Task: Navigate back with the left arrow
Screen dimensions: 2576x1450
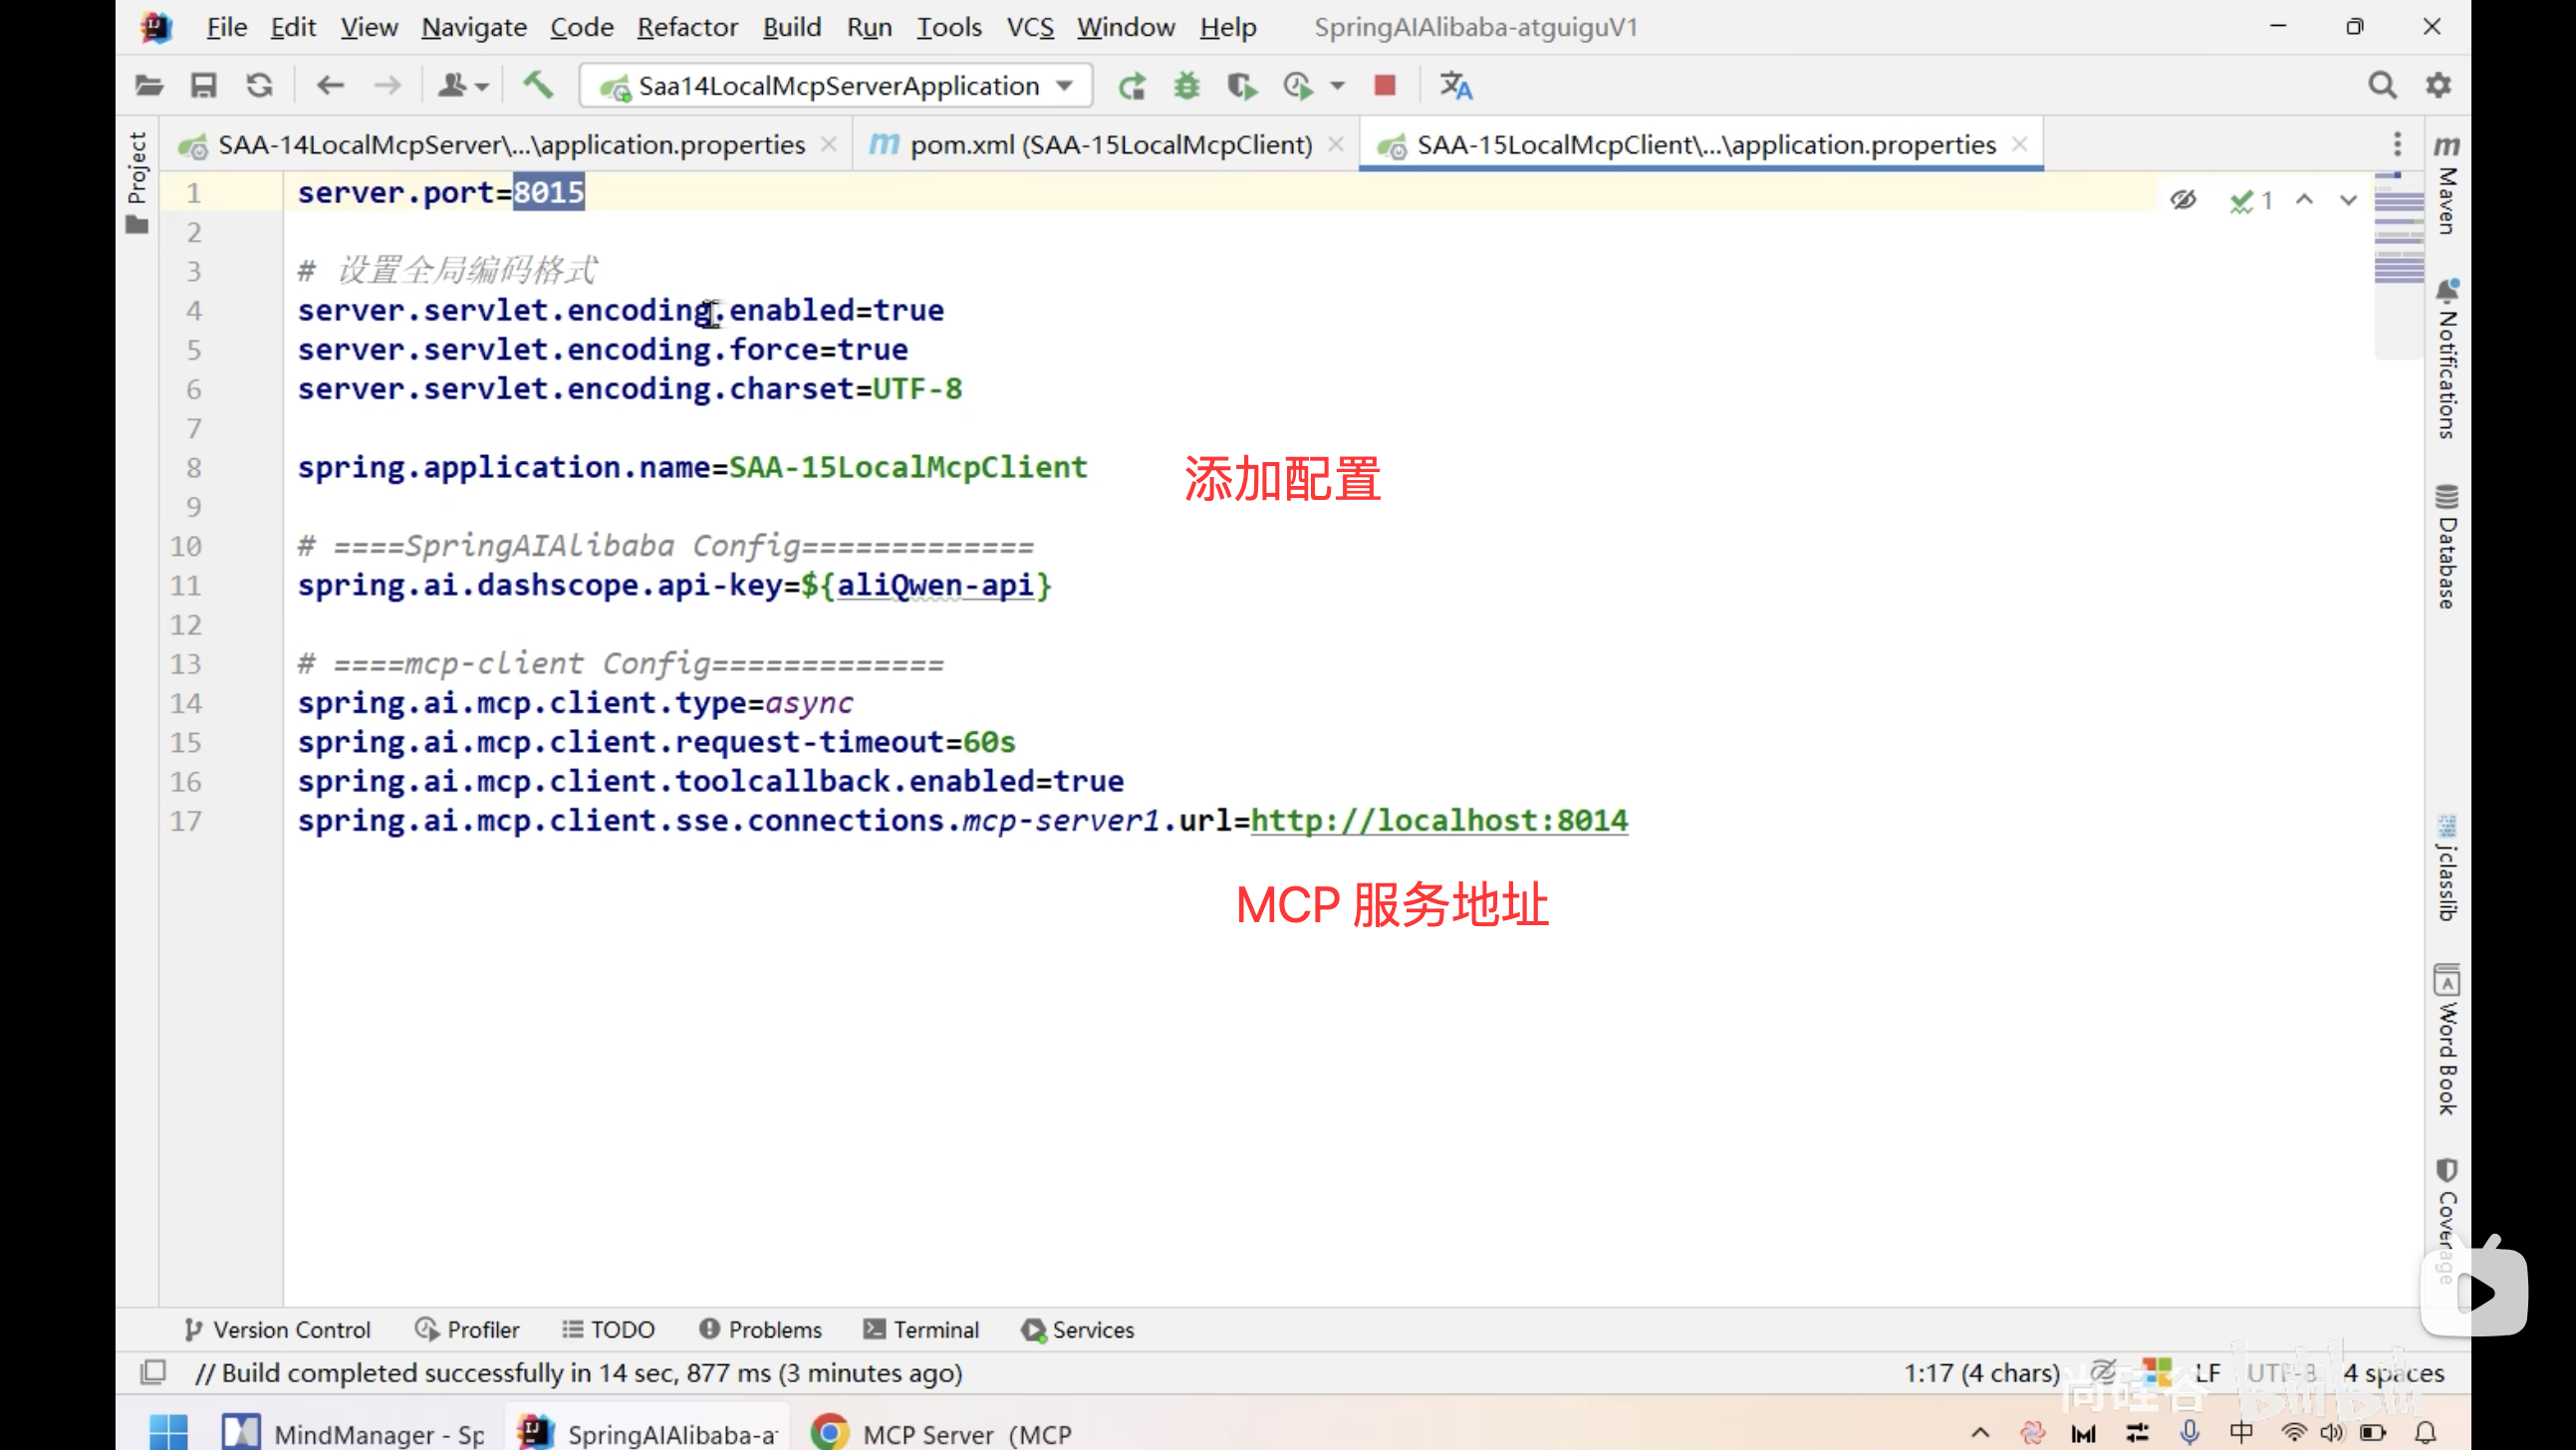Action: (x=330, y=86)
